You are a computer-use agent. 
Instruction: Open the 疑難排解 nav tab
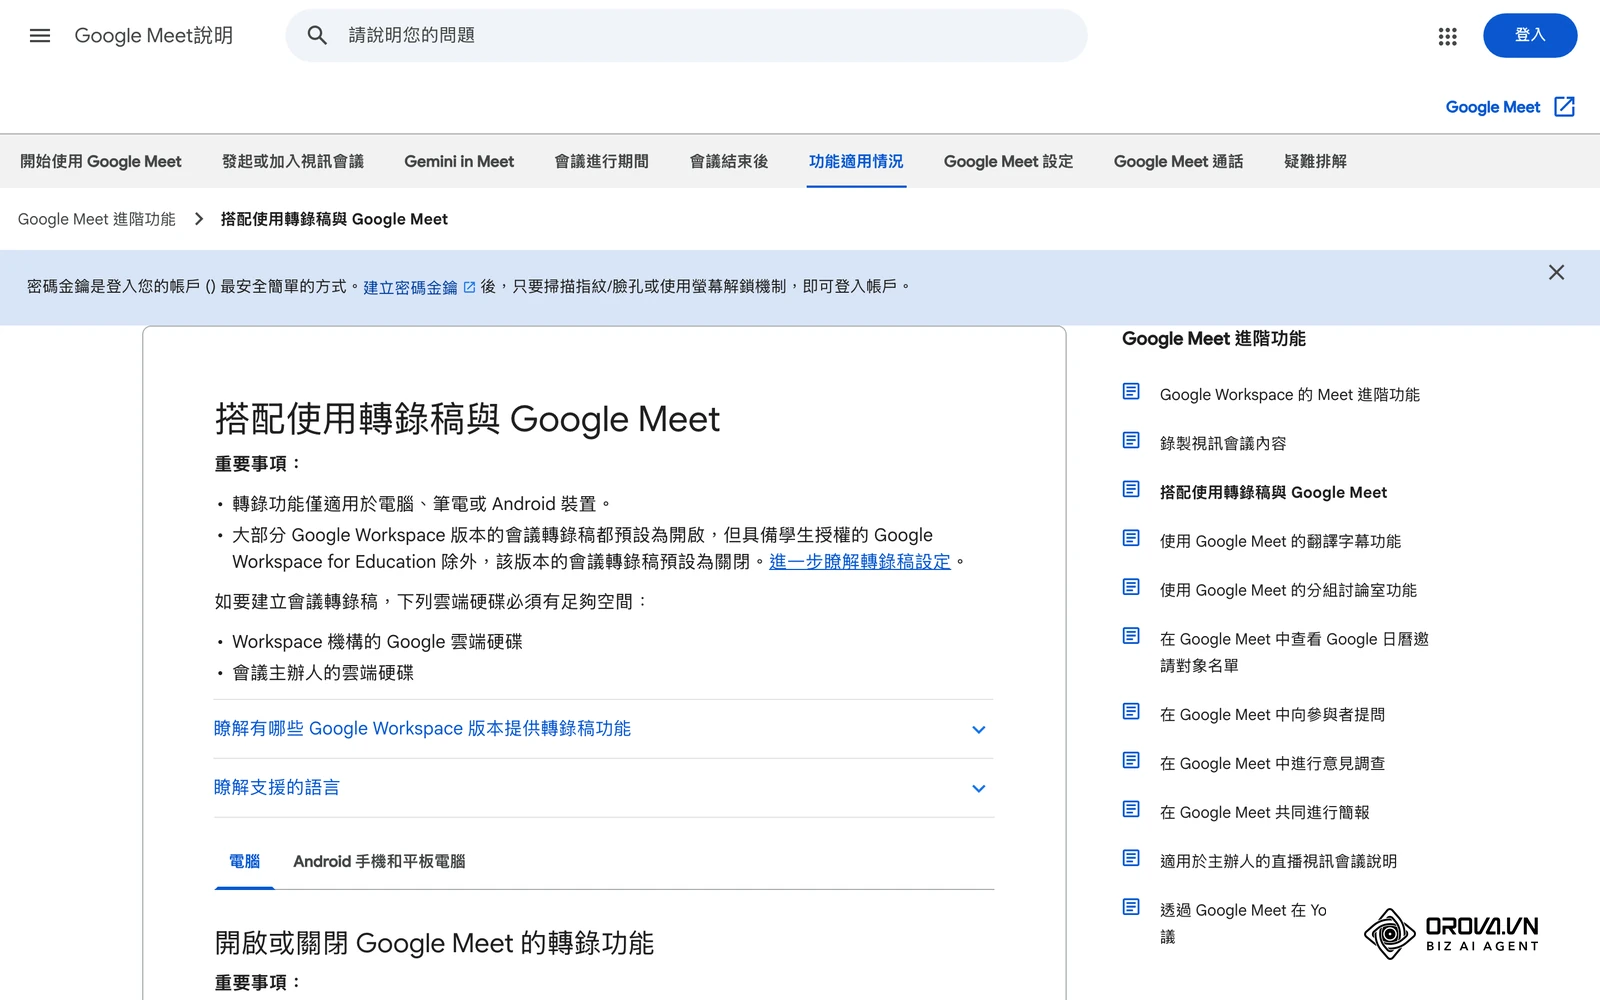pyautogui.click(x=1315, y=161)
